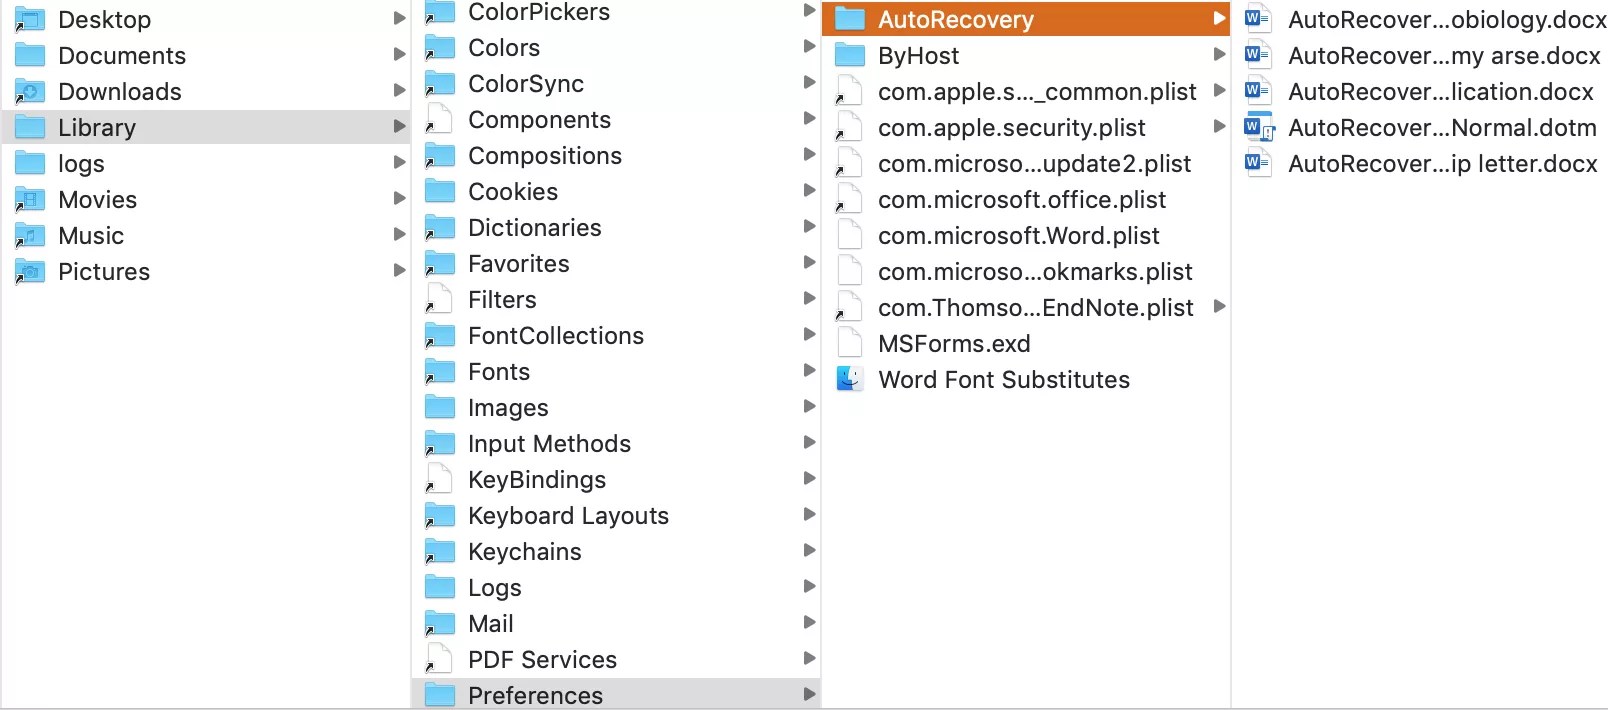Click the Finder icon beside Word Font Substitutes
This screenshot has width=1608, height=710.
click(850, 380)
